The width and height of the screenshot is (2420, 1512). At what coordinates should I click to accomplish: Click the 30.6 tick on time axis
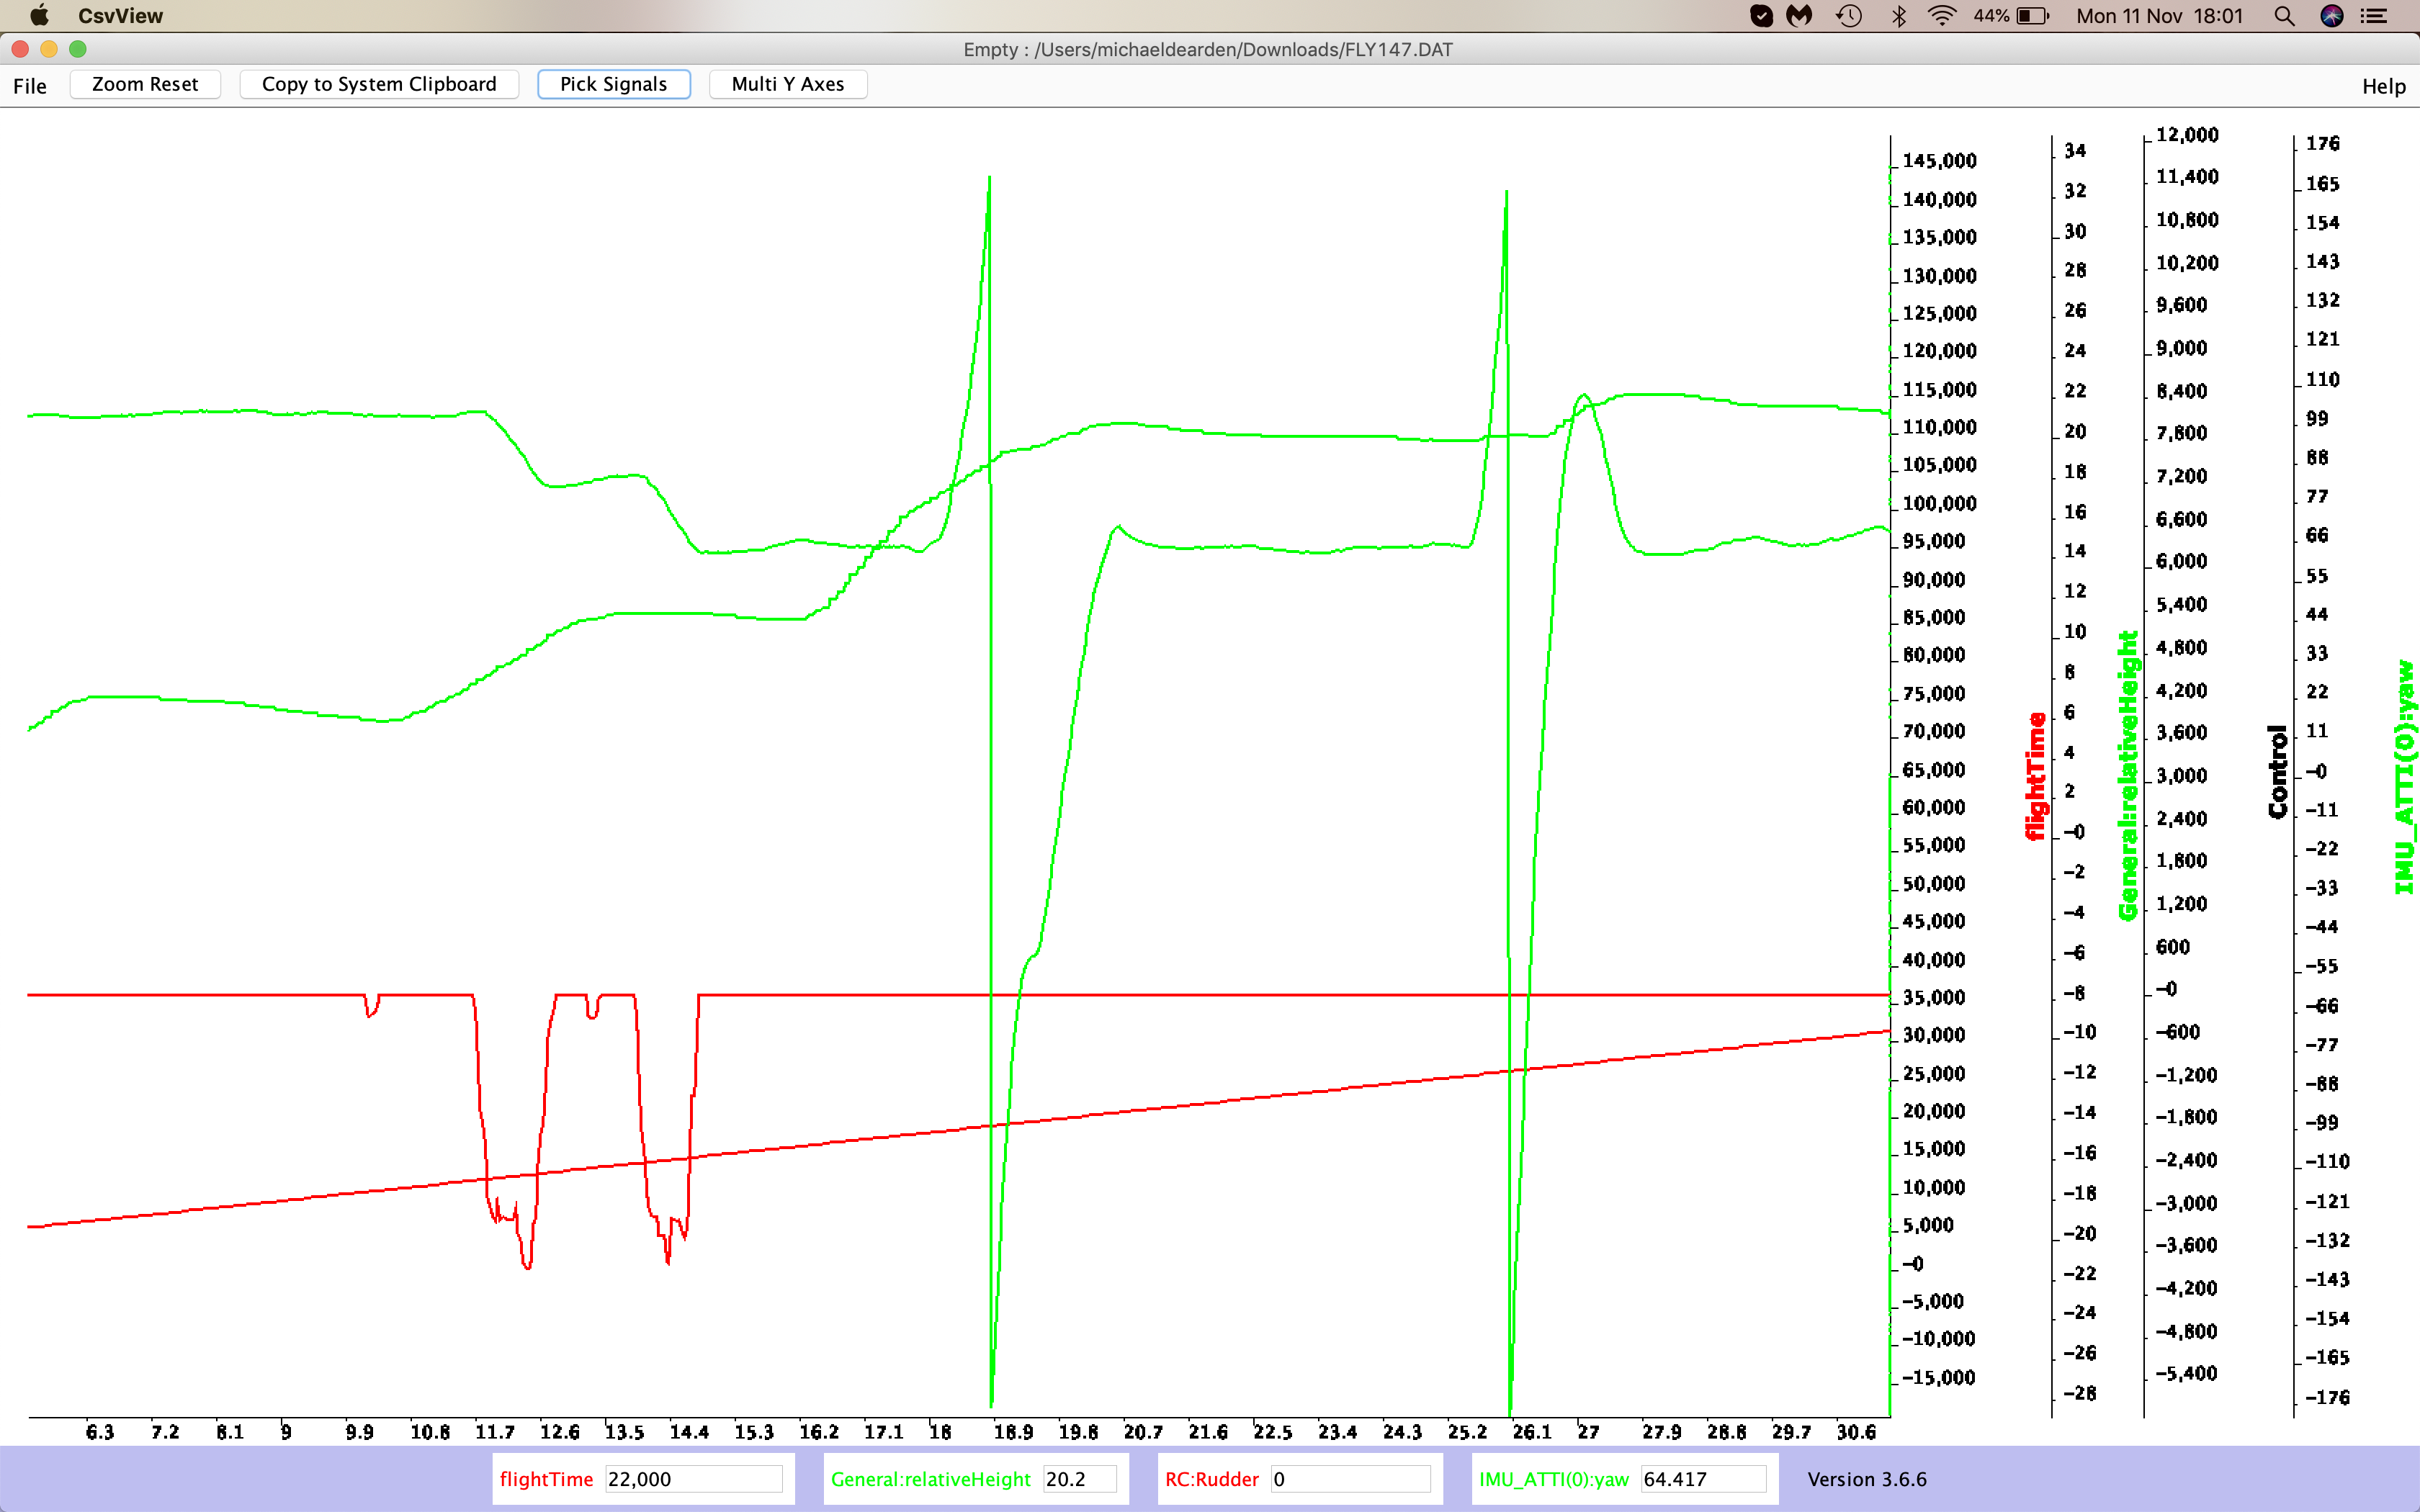coord(1856,1432)
